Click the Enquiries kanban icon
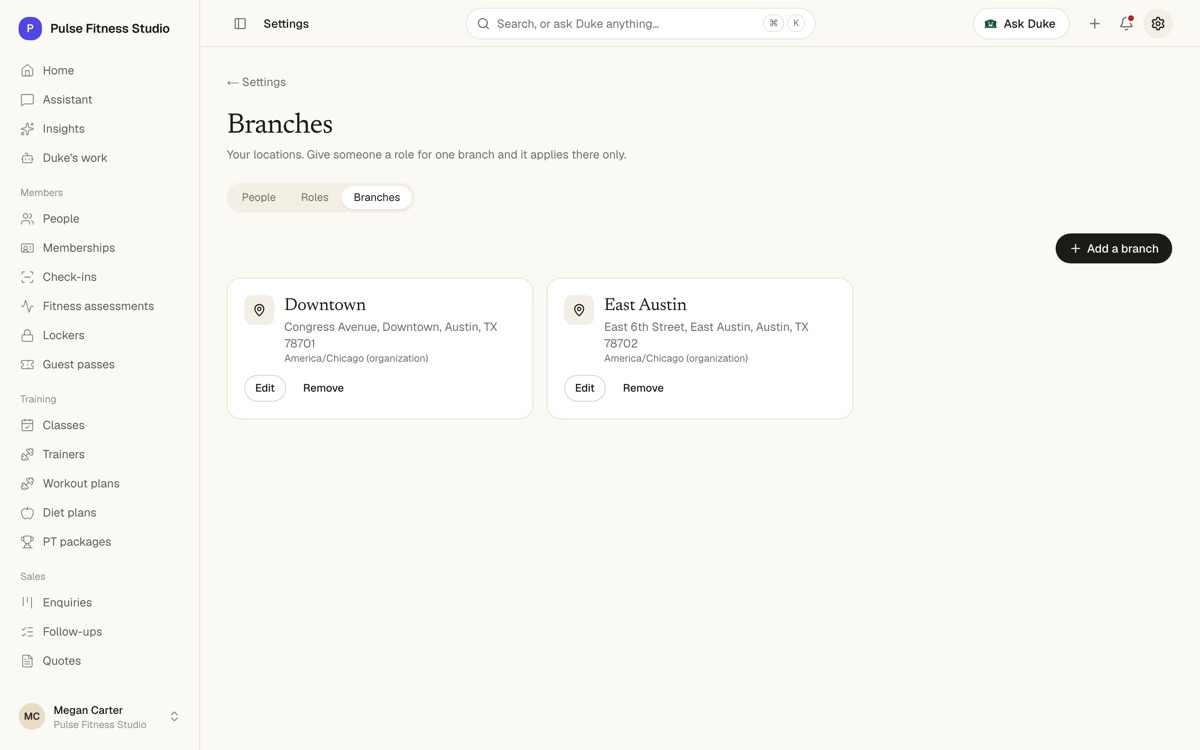This screenshot has width=1200, height=750. point(27,603)
